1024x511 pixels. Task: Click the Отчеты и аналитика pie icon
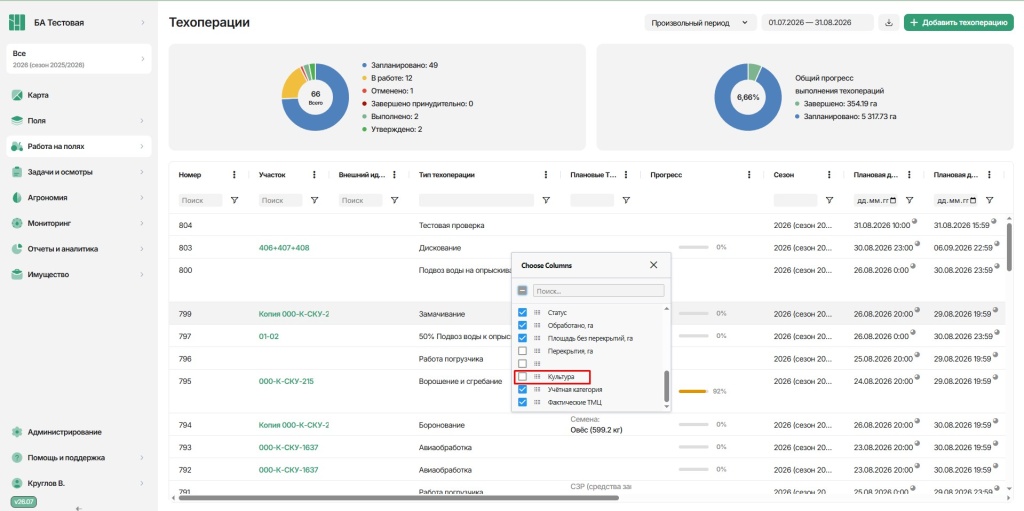tap(17, 249)
